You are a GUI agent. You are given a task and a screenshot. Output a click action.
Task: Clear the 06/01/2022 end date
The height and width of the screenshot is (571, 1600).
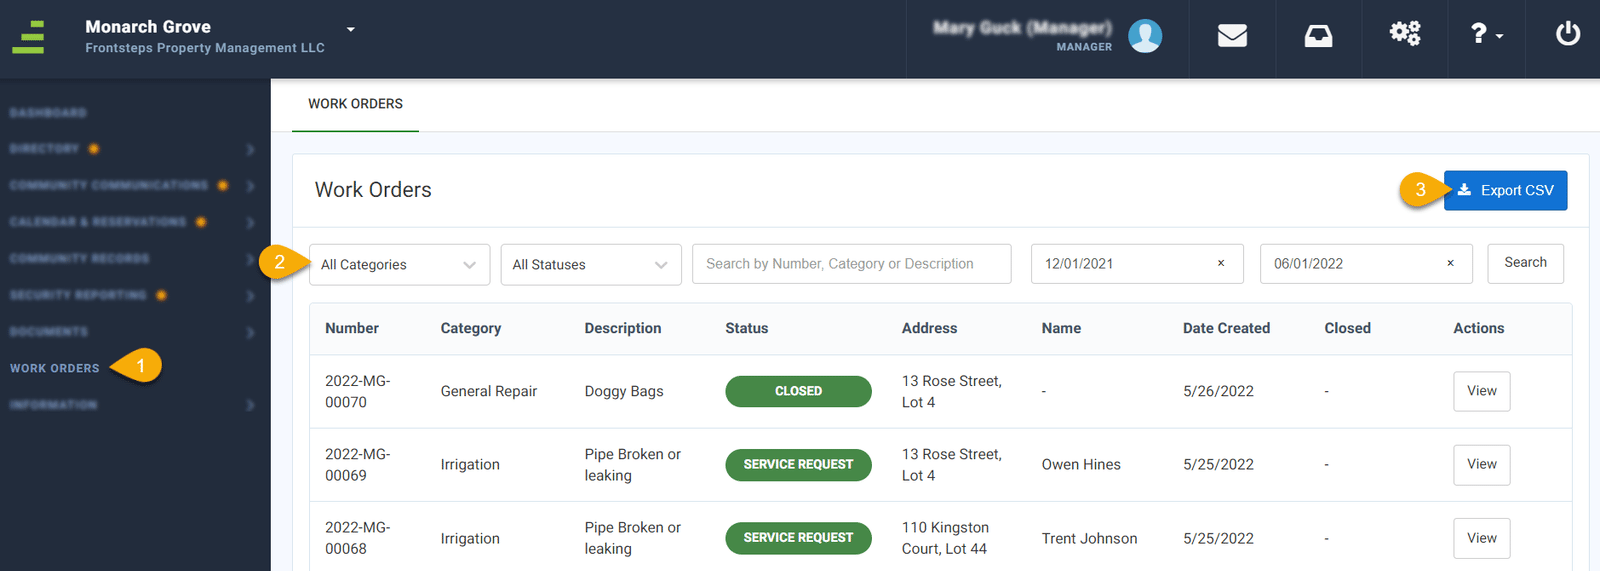coord(1450,263)
